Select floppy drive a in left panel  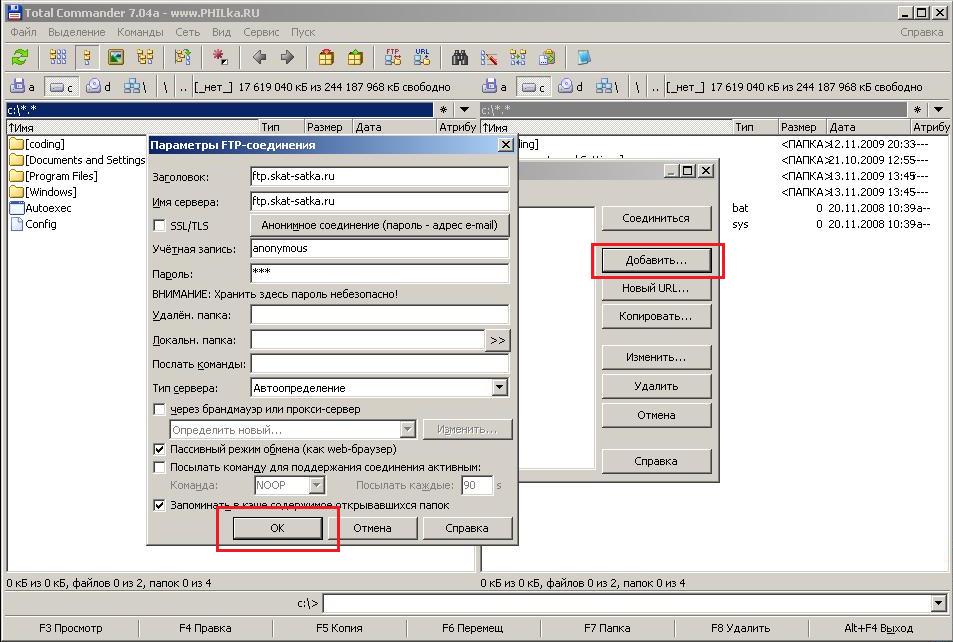pyautogui.click(x=22, y=87)
